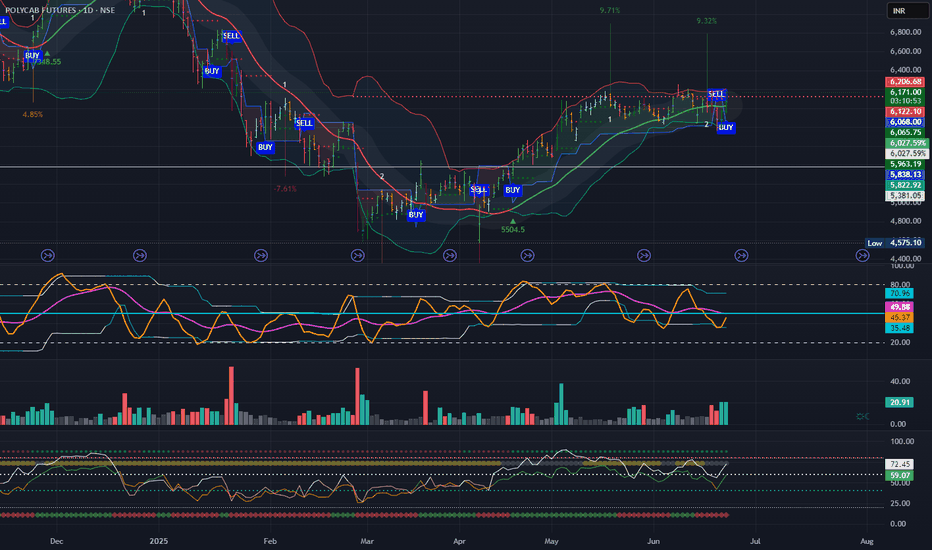This screenshot has width=932, height=550.
Task: Click the Aug label on time axis
Action: (x=867, y=541)
